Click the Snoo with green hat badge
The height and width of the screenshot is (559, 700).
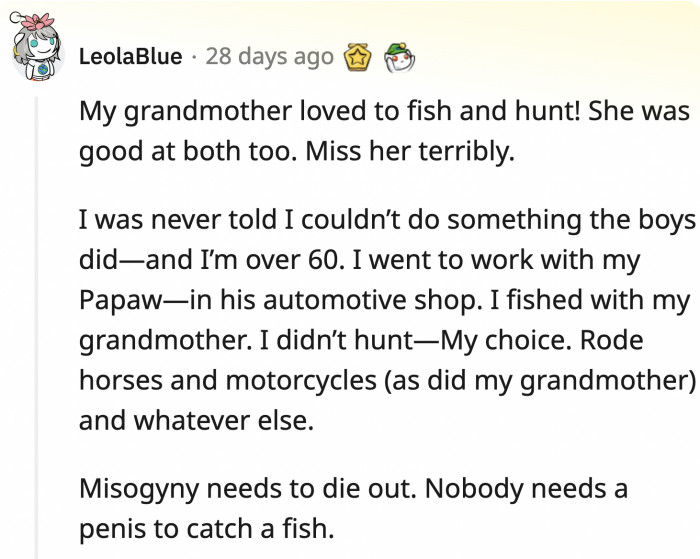401,57
